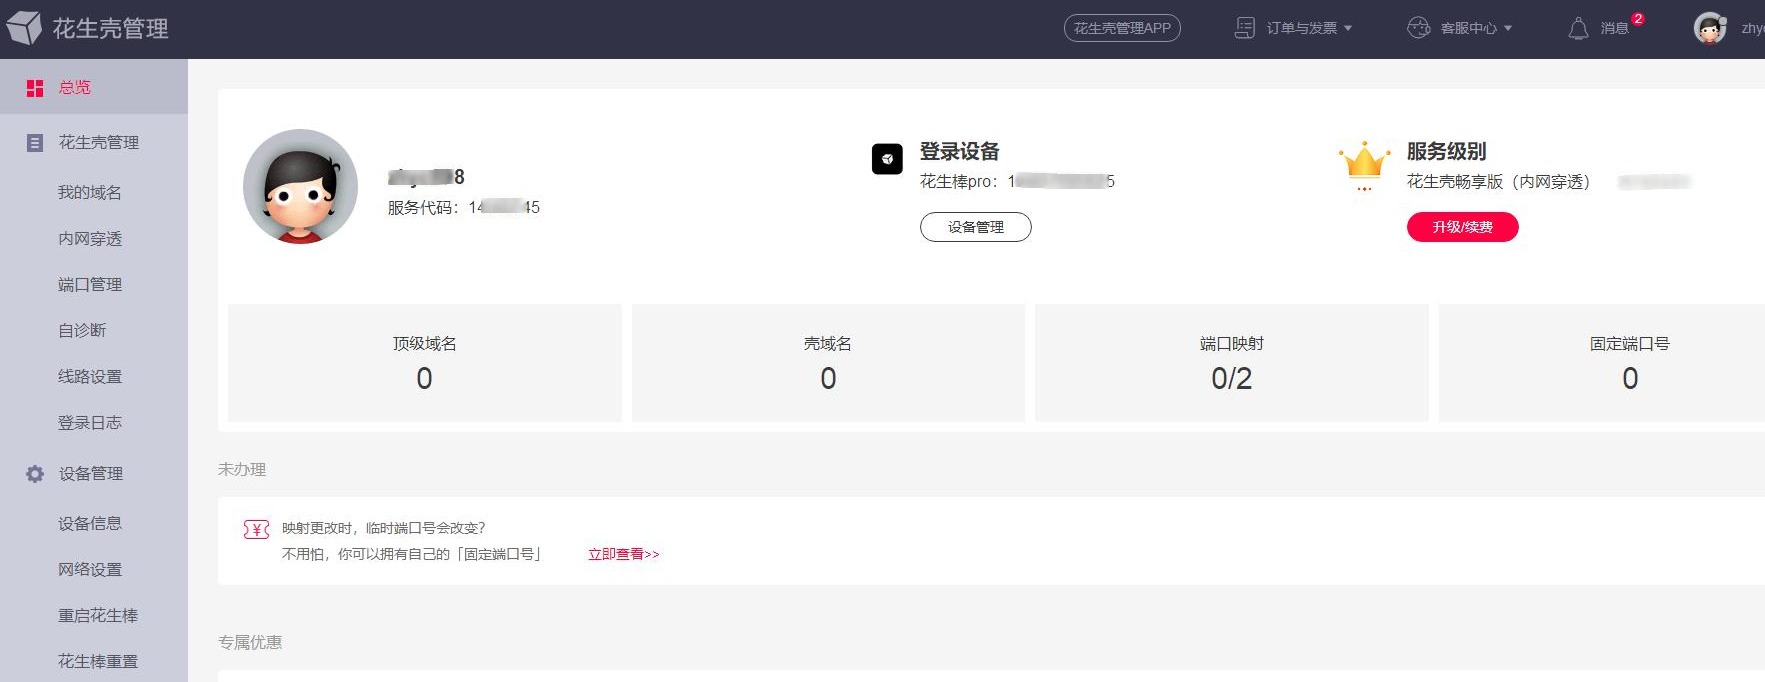Open 自诊断 in the sidebar
Screen dimensions: 1765x682
coord(82,330)
